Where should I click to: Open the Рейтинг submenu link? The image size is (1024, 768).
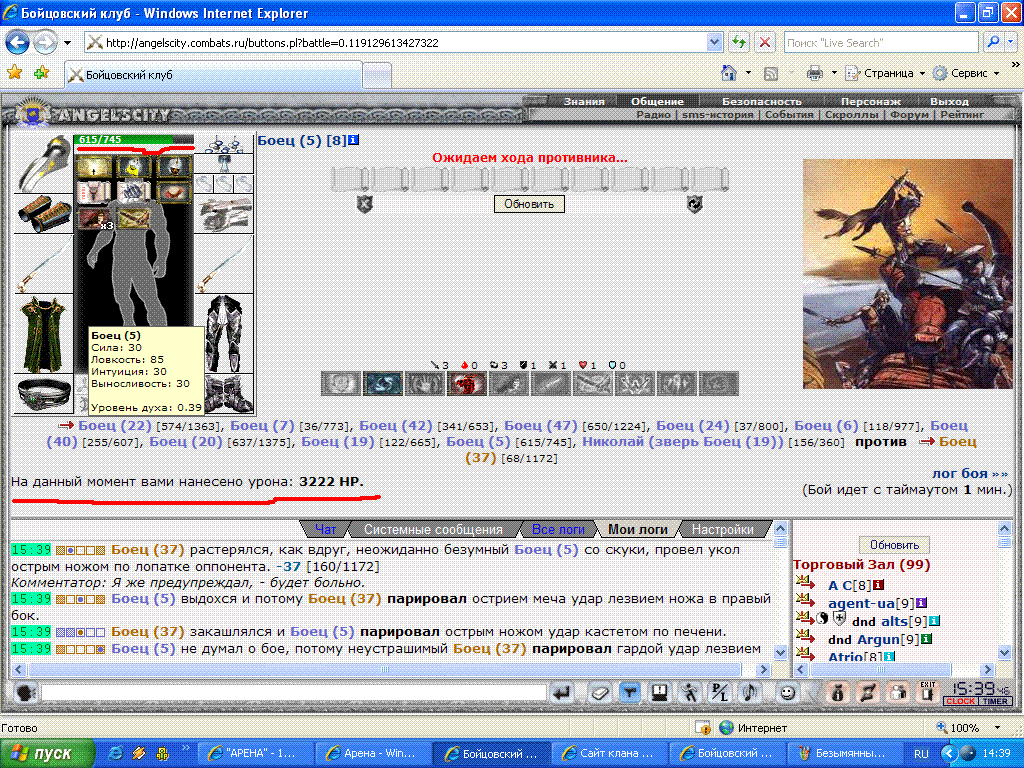click(x=962, y=114)
